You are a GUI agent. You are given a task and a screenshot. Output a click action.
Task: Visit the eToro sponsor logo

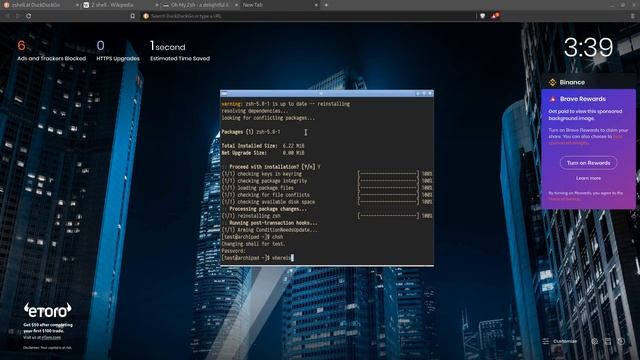[47, 310]
